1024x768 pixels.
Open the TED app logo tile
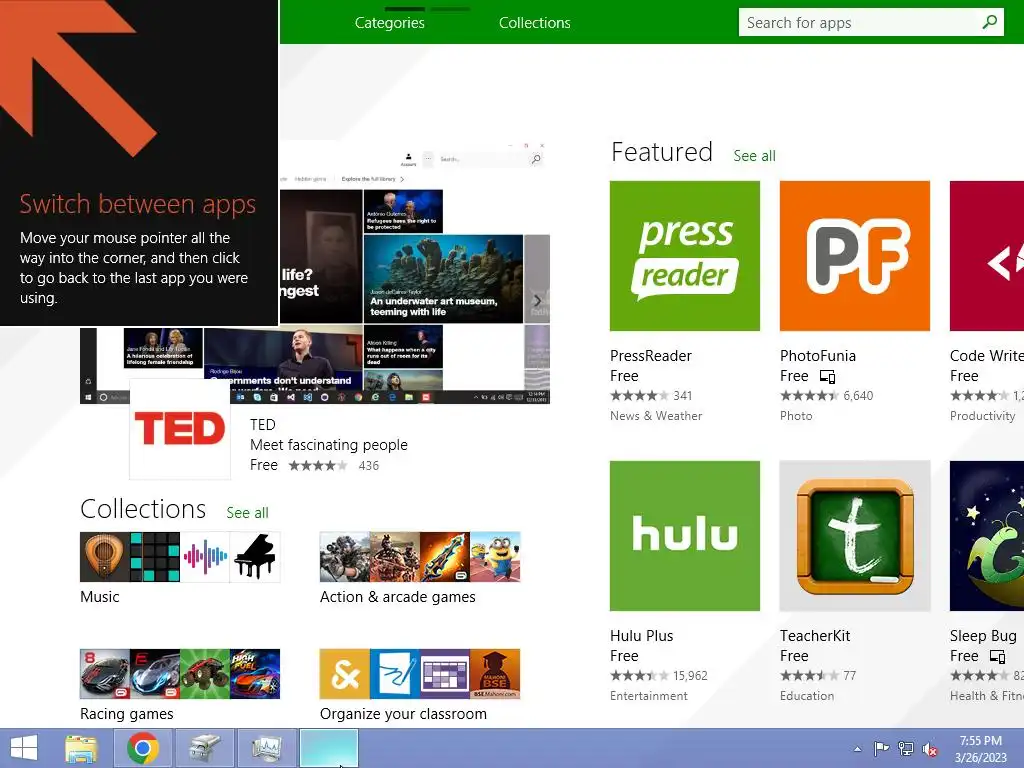pyautogui.click(x=180, y=429)
